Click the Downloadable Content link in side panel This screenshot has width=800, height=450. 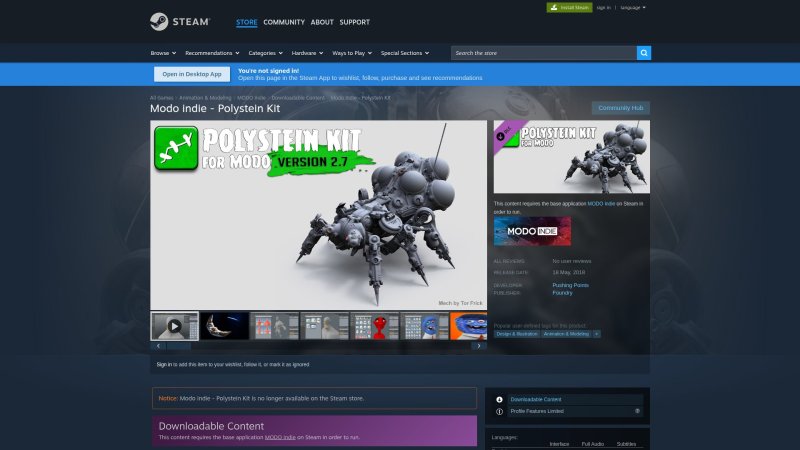536,399
